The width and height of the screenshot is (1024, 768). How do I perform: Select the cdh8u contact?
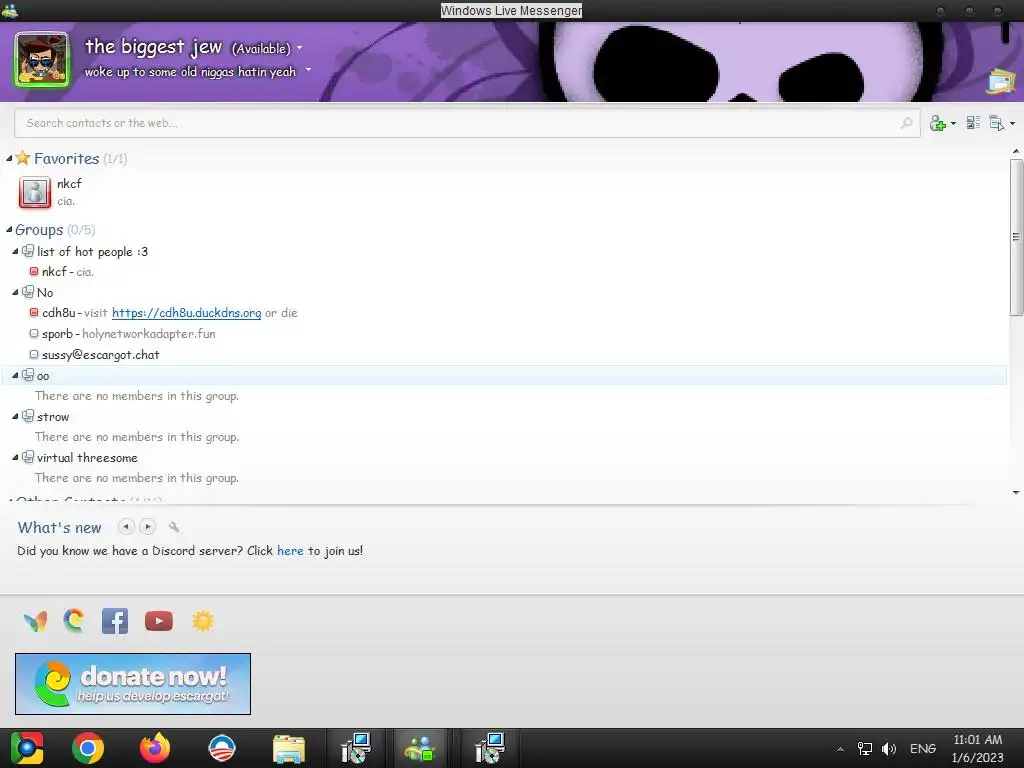pyautogui.click(x=59, y=313)
